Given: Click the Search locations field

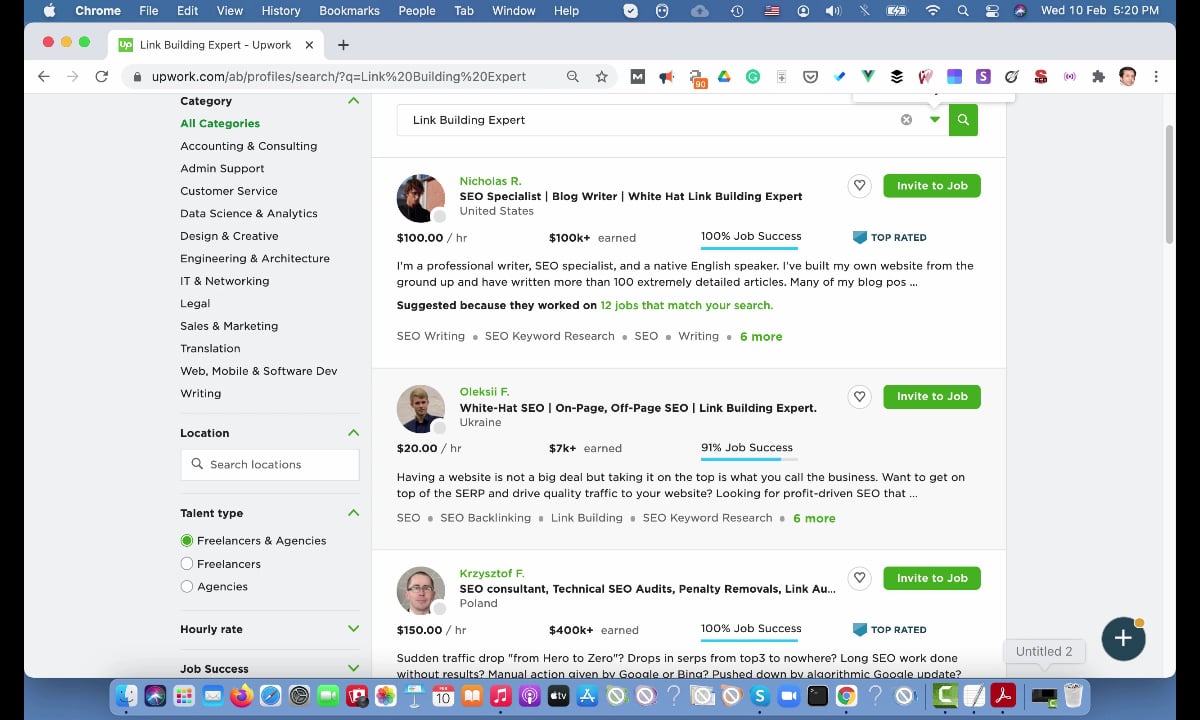Looking at the screenshot, I should pyautogui.click(x=270, y=465).
